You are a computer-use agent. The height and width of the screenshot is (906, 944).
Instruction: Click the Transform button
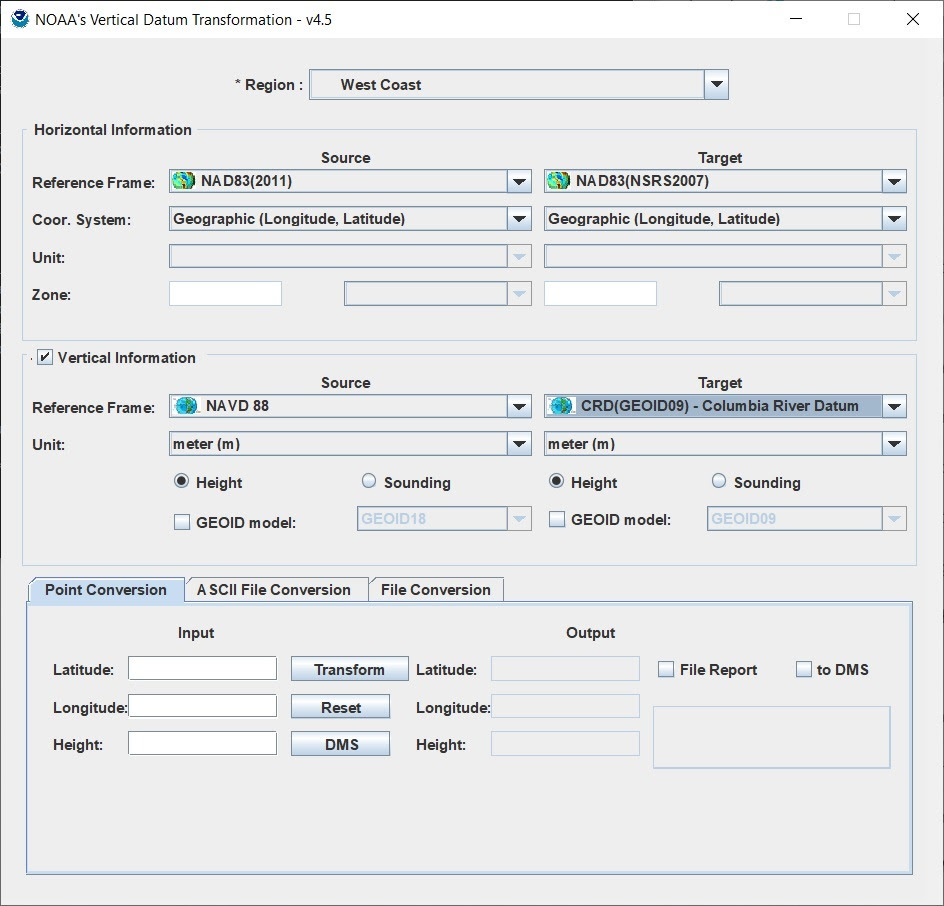[349, 669]
